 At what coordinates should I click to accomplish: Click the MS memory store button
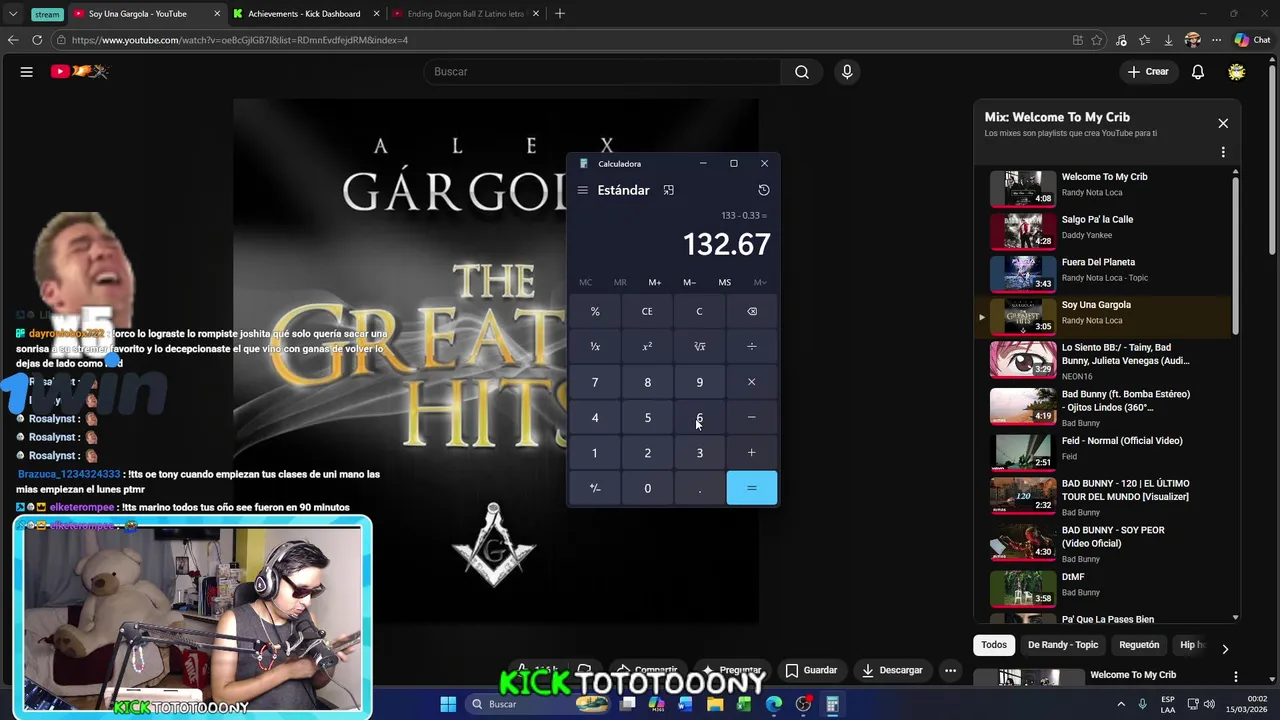(x=724, y=282)
